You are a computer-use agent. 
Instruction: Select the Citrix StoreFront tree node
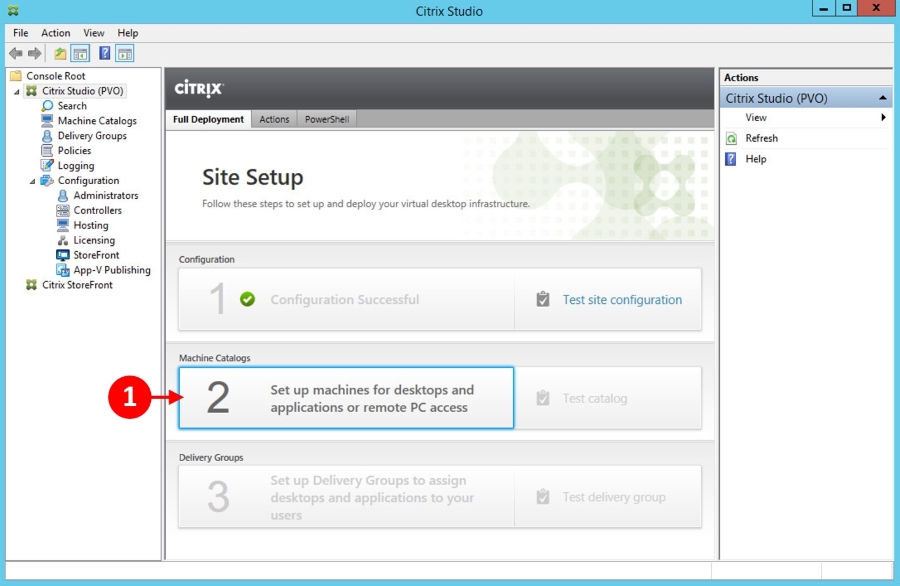[77, 285]
